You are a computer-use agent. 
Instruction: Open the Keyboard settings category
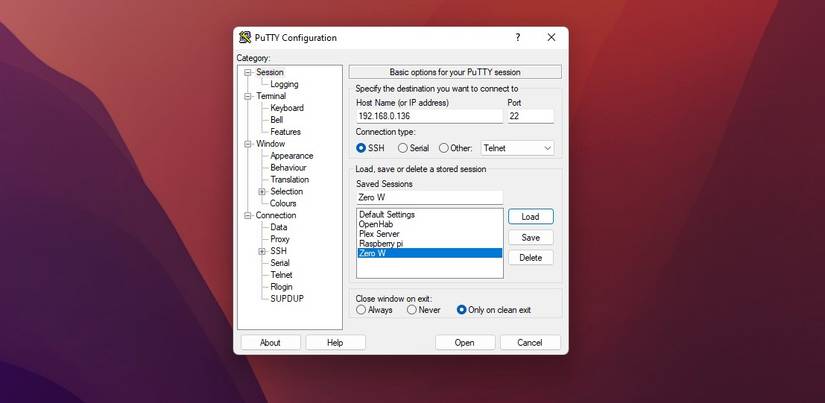click(287, 108)
